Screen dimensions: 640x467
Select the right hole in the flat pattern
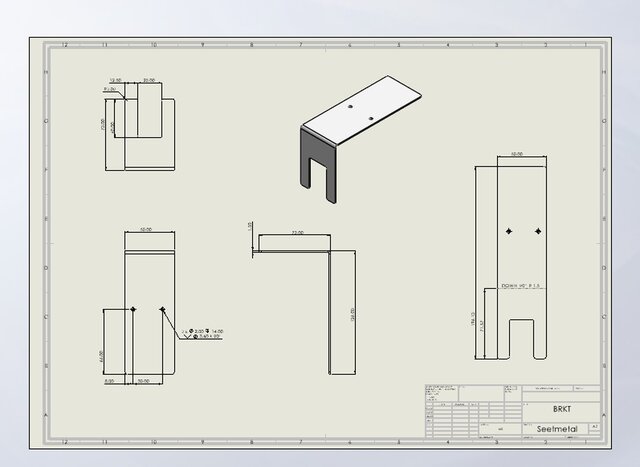(538, 231)
